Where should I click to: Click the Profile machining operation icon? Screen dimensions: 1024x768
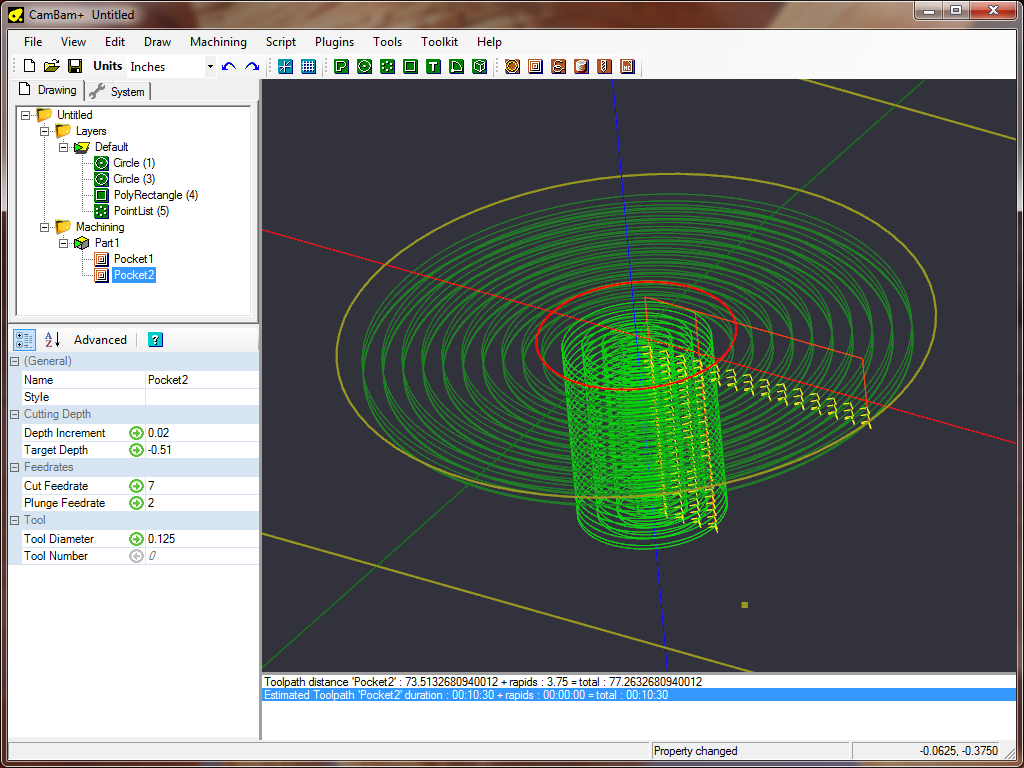(x=512, y=67)
